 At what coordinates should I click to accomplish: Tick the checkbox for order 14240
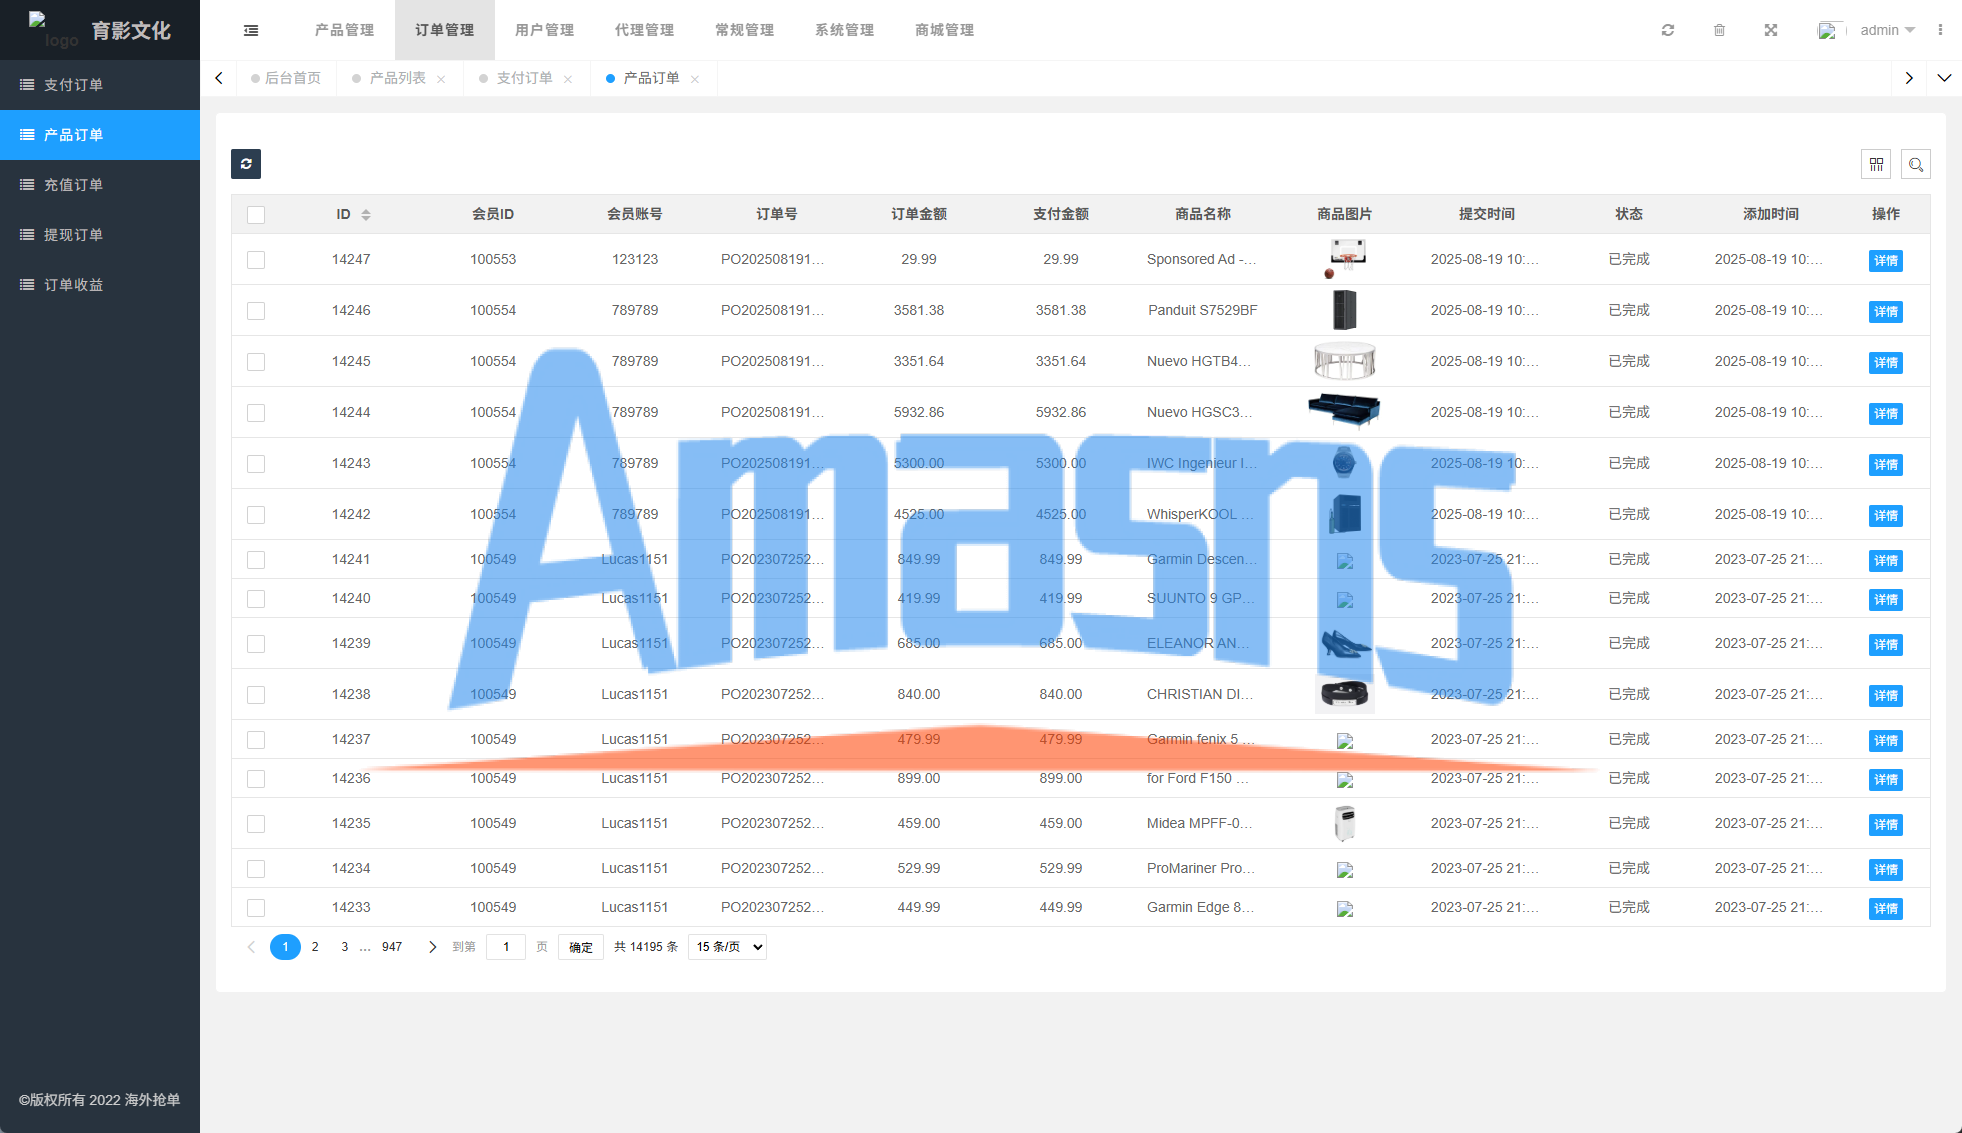coord(256,599)
